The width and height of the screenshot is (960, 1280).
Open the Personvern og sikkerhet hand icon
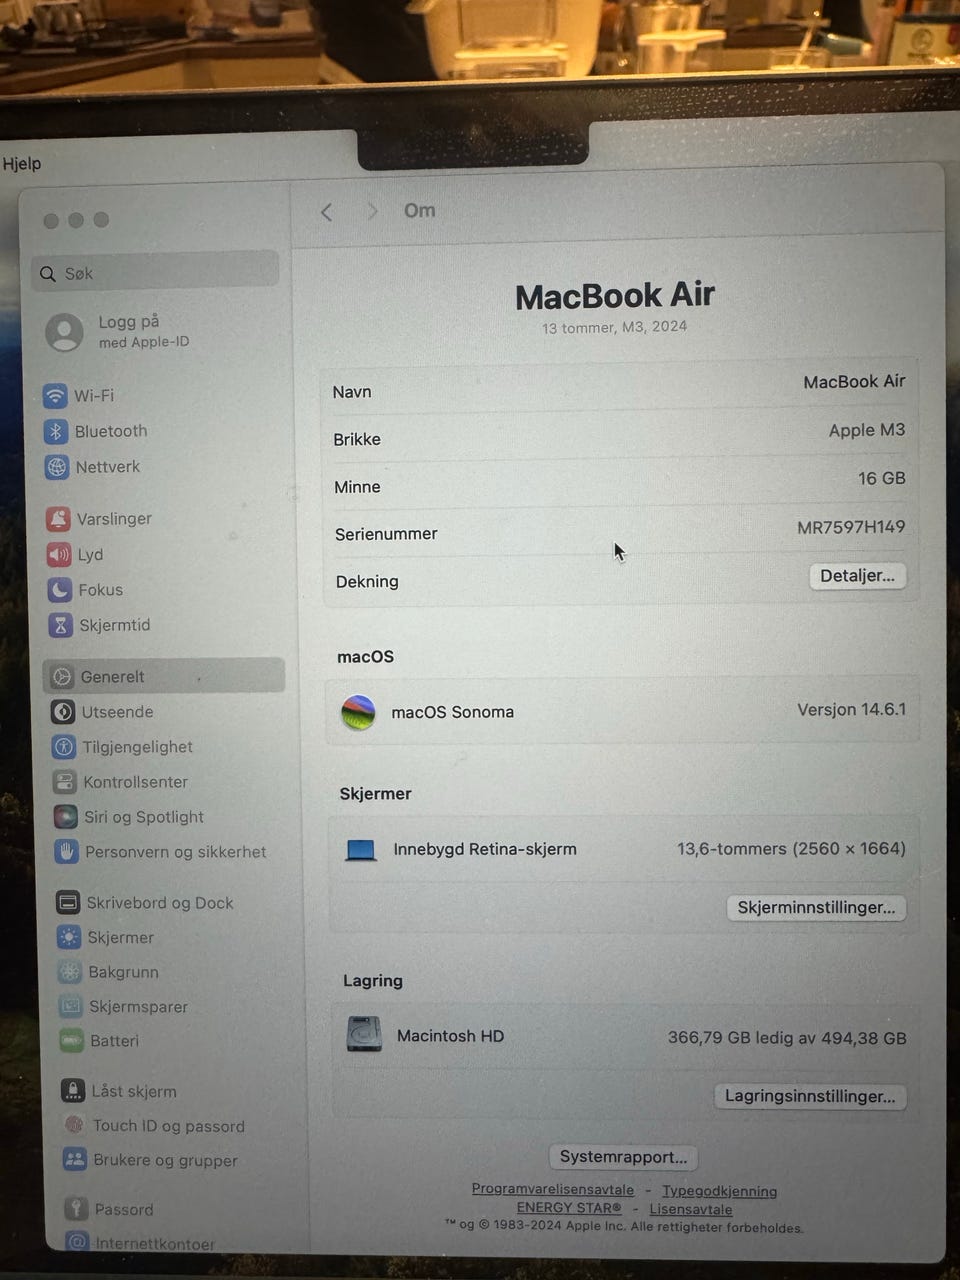click(x=67, y=852)
